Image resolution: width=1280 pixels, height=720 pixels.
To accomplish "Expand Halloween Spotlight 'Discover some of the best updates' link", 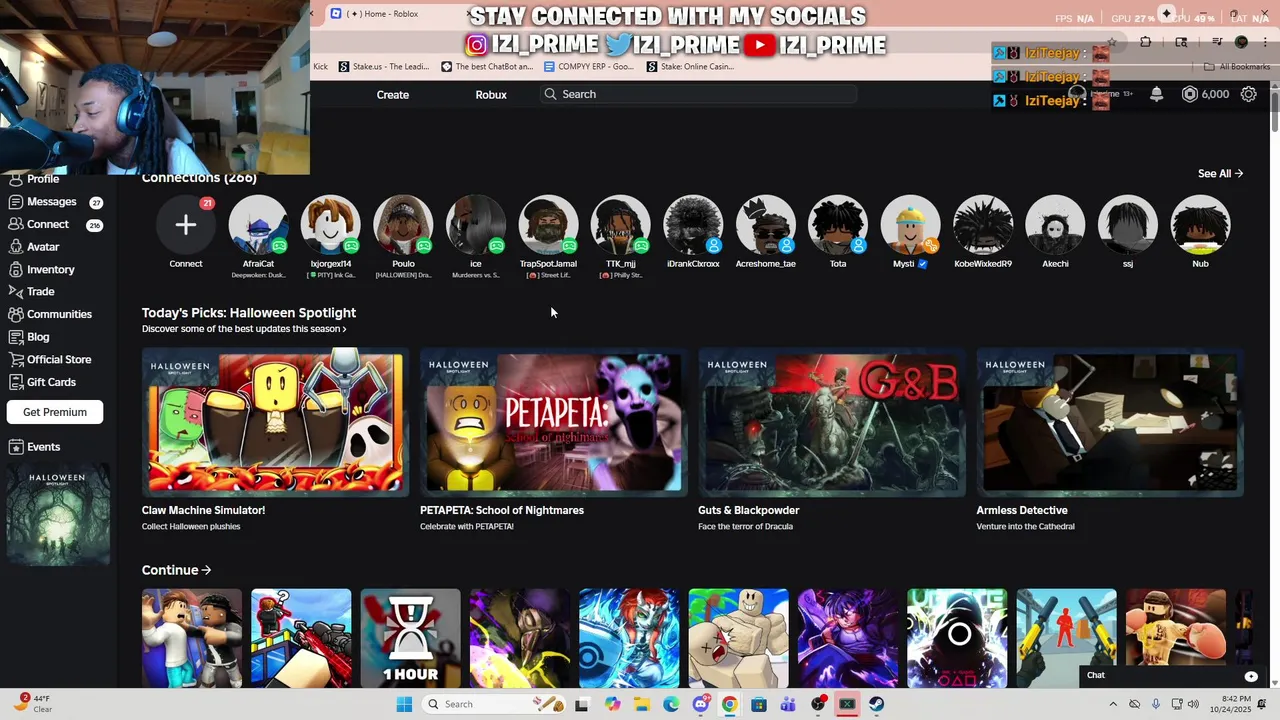I will coord(244,329).
